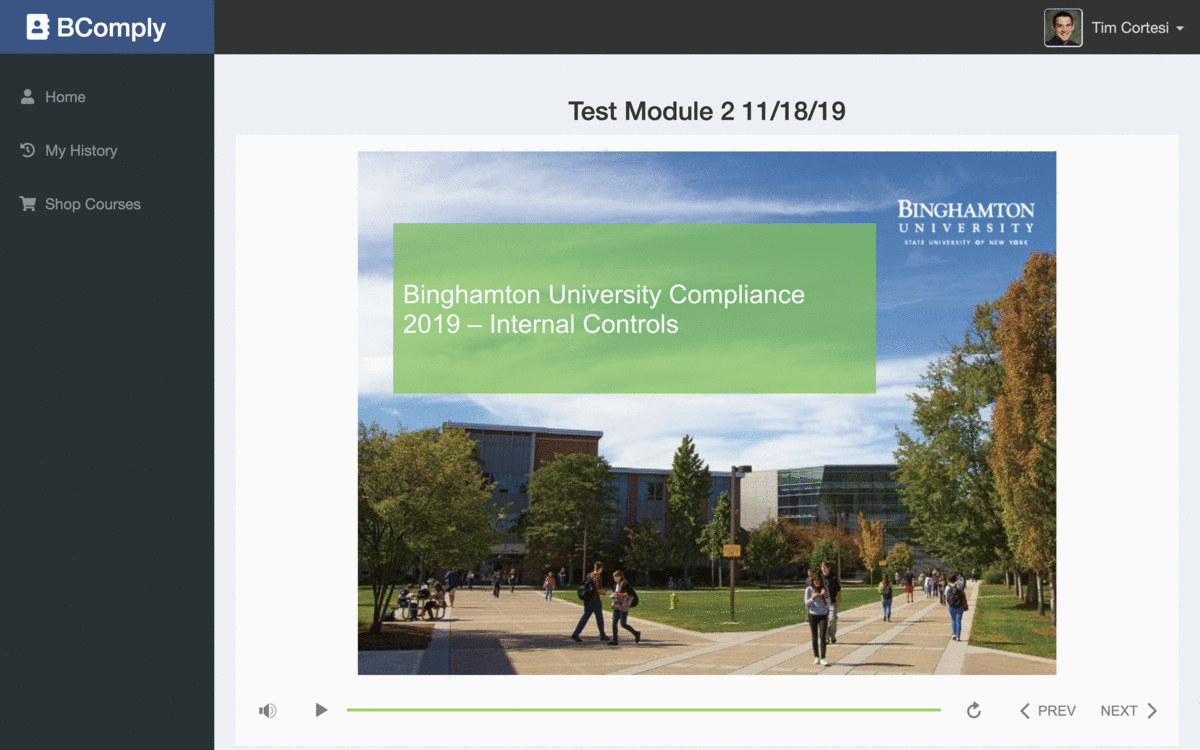
Task: Click the slide title green banner
Action: coord(634,308)
